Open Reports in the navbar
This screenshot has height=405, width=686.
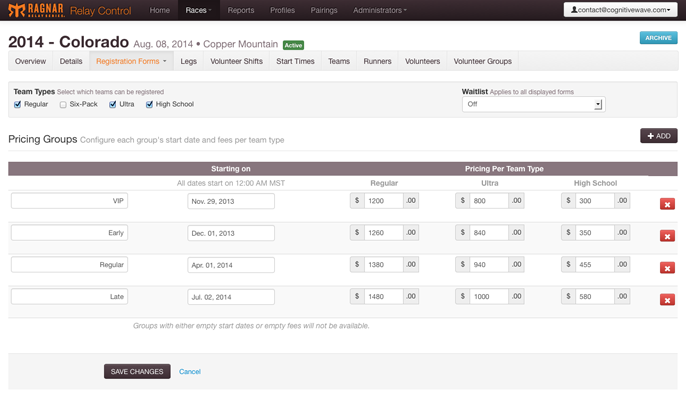[241, 10]
